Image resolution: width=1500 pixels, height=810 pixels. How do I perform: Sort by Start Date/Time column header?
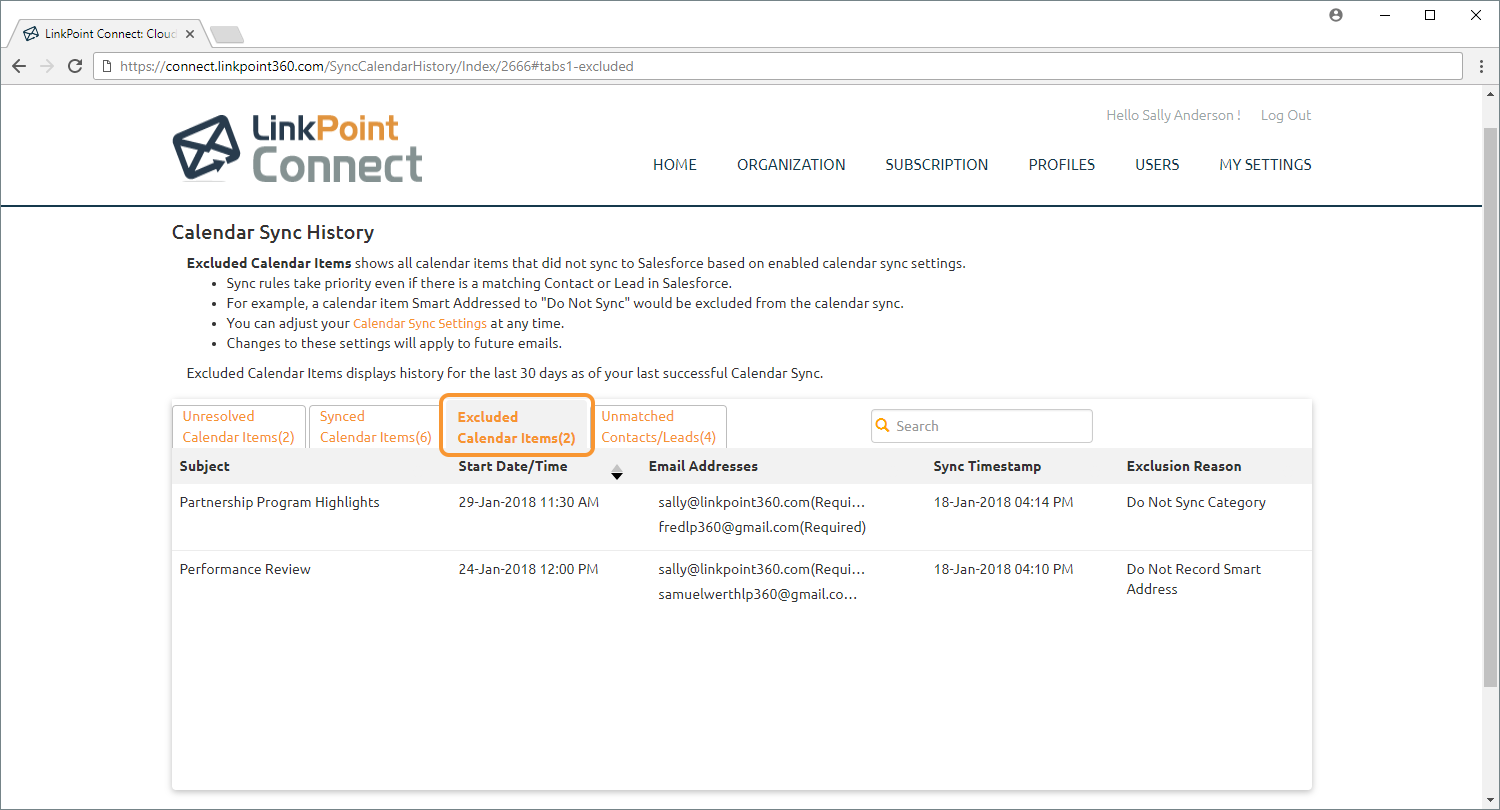tap(513, 466)
